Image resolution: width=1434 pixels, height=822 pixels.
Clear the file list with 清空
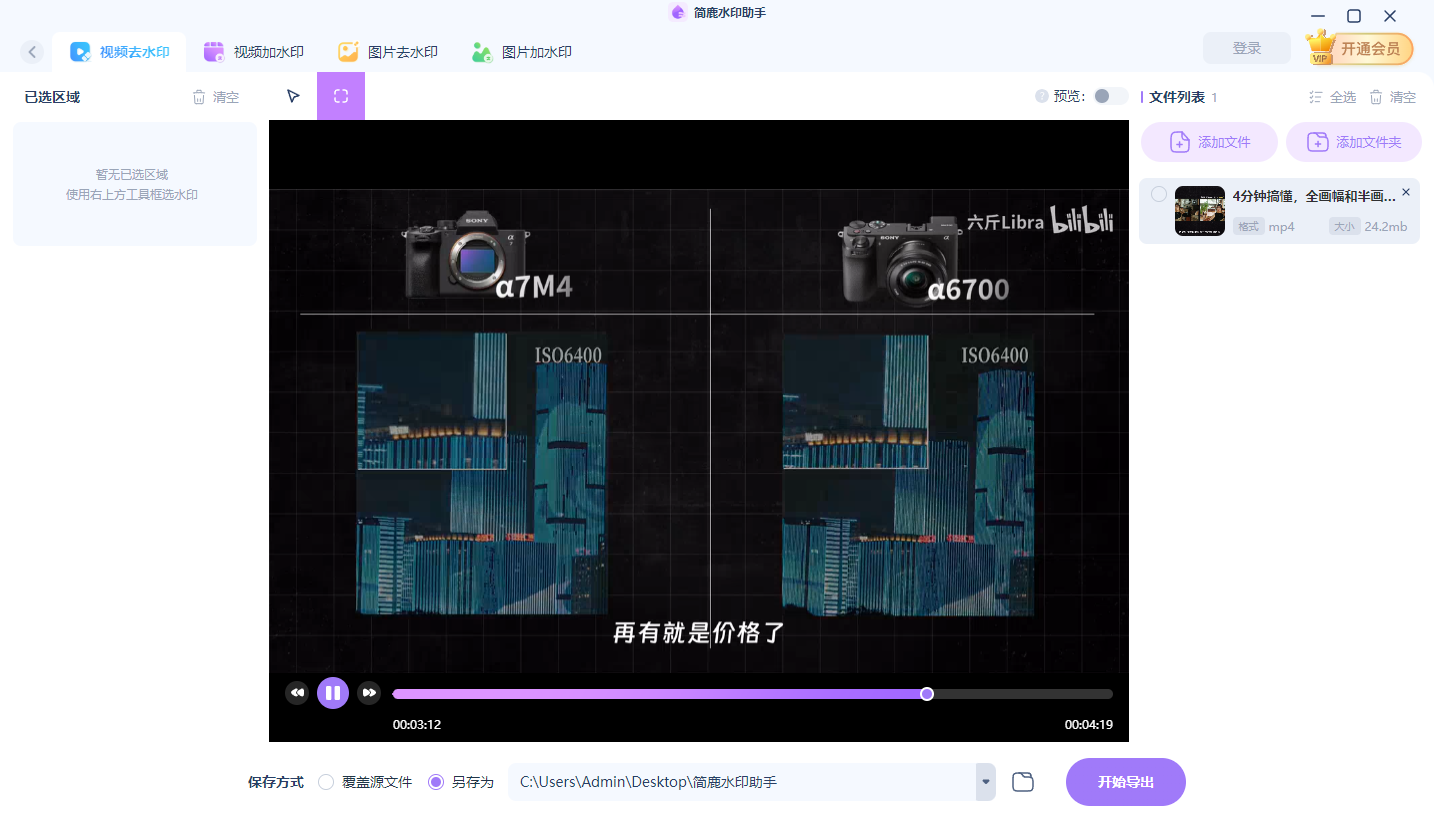[1392, 97]
